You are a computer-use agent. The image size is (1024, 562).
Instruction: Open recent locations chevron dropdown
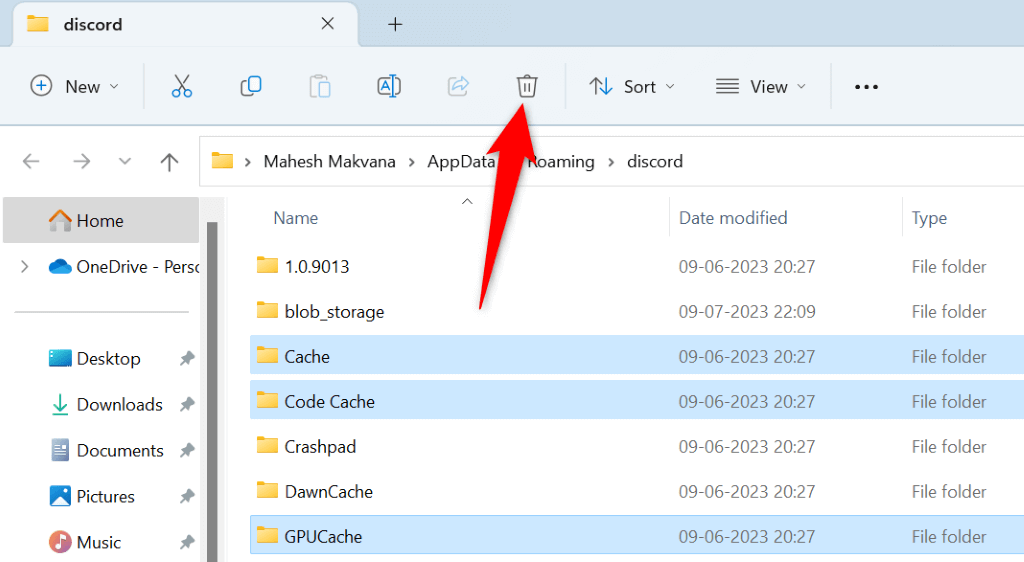pyautogui.click(x=125, y=161)
